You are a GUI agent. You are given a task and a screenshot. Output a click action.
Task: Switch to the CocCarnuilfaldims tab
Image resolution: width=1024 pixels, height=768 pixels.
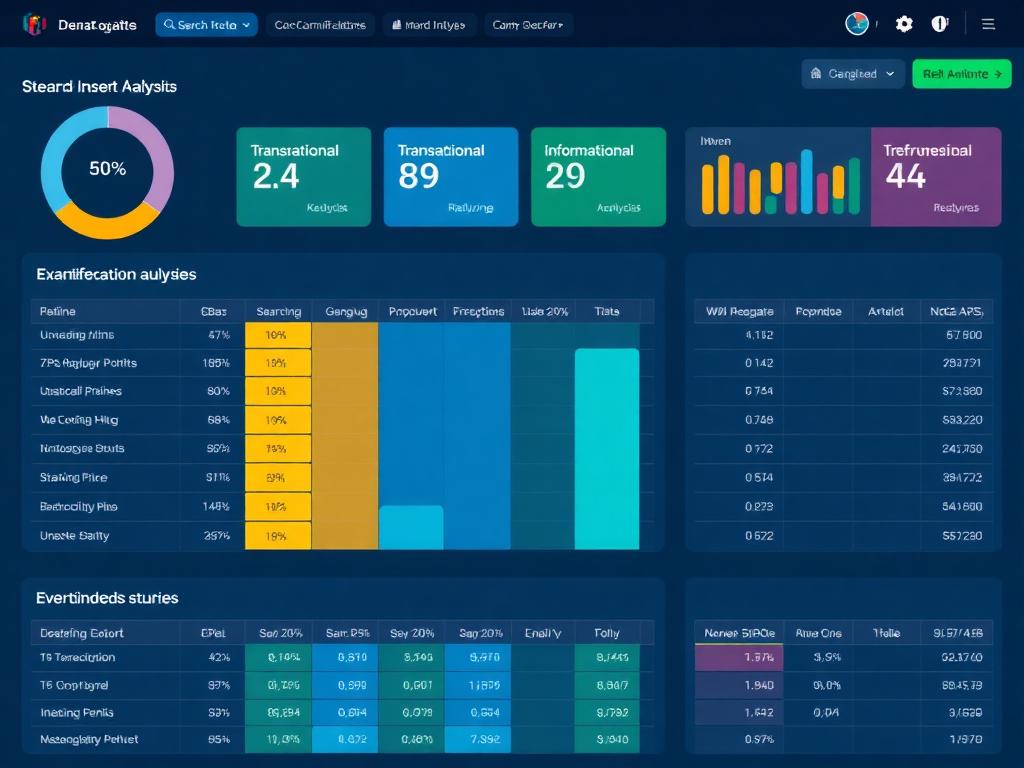pyautogui.click(x=320, y=25)
